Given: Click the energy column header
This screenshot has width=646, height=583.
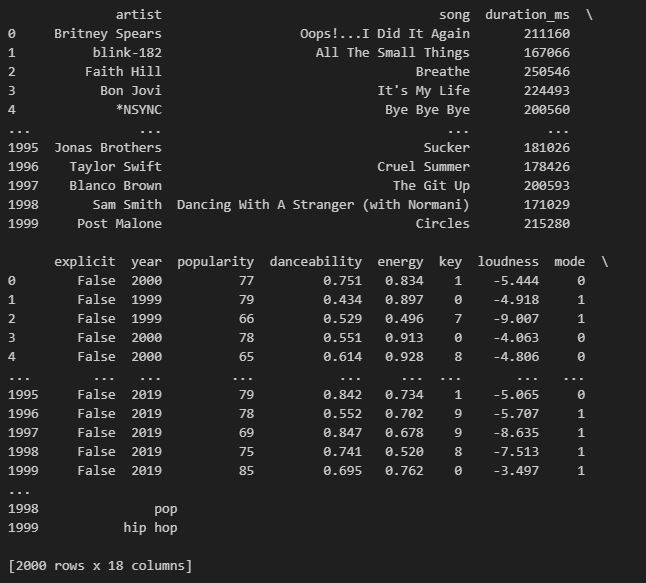Looking at the screenshot, I should 400,262.
